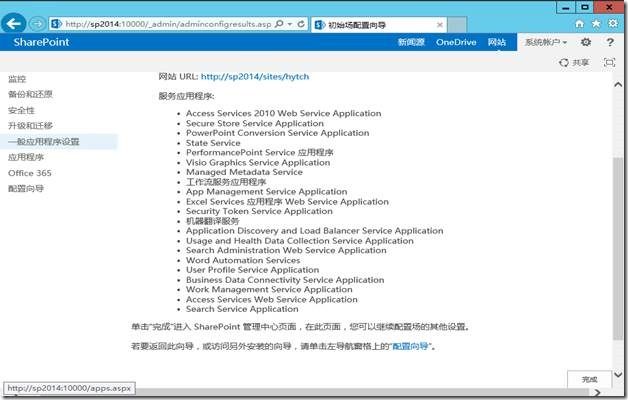Click Work Management Service Application text
The image size is (628, 400).
269,289
